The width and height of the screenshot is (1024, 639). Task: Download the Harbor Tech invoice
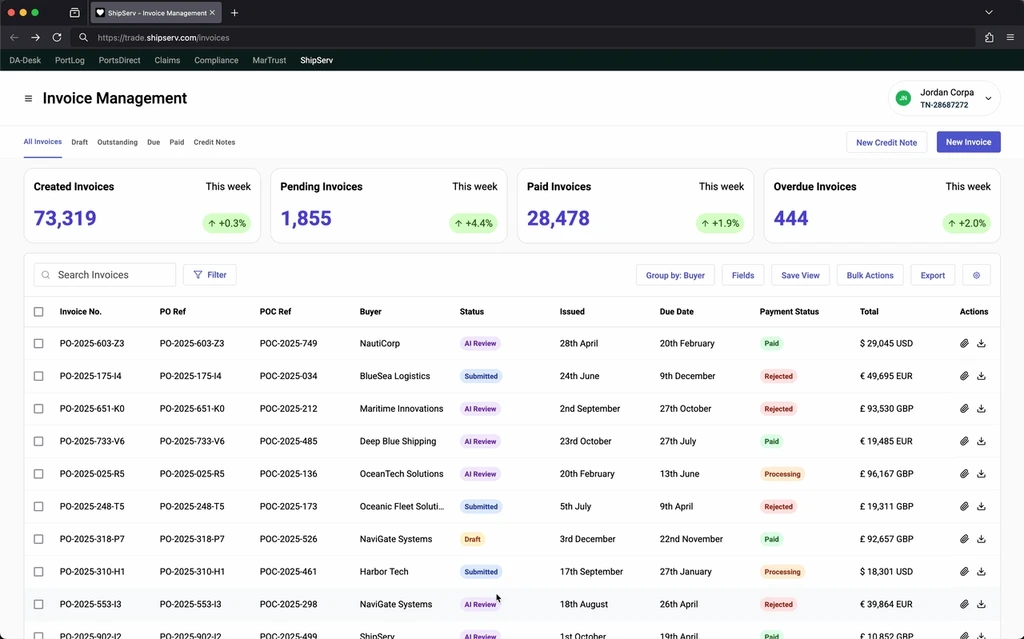[981, 572]
